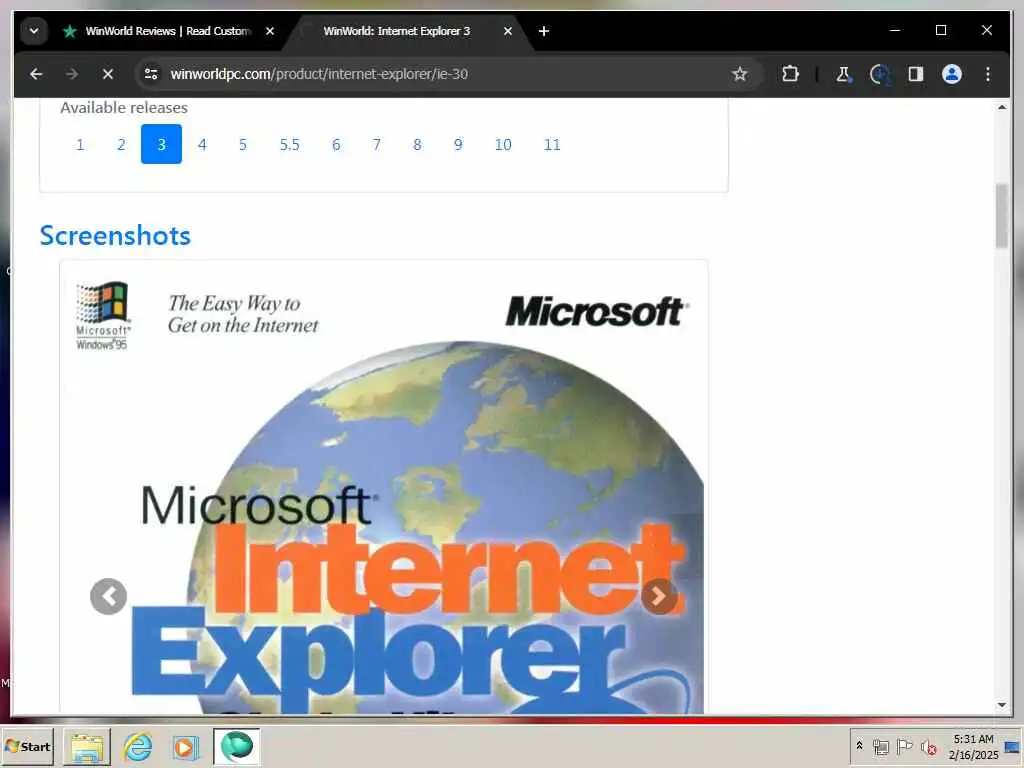The image size is (1024, 768).
Task: Select release 5.5
Action: [x=289, y=144]
